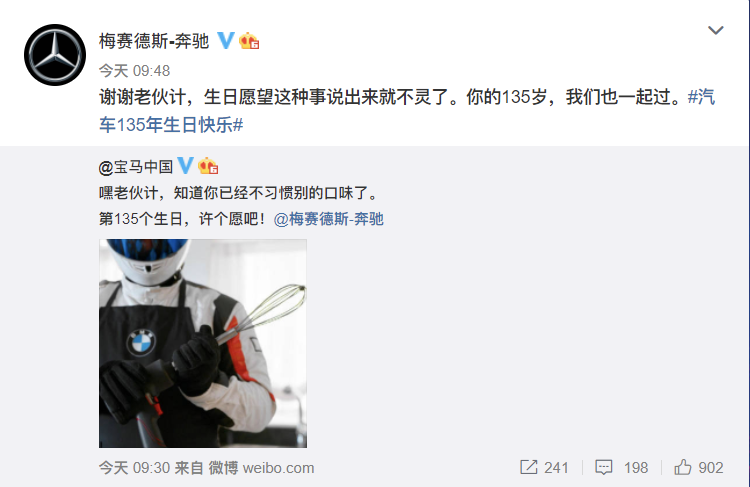
Task: Click the blue V verified badge beside 梅赛德斯-奔驰
Action: [x=226, y=41]
